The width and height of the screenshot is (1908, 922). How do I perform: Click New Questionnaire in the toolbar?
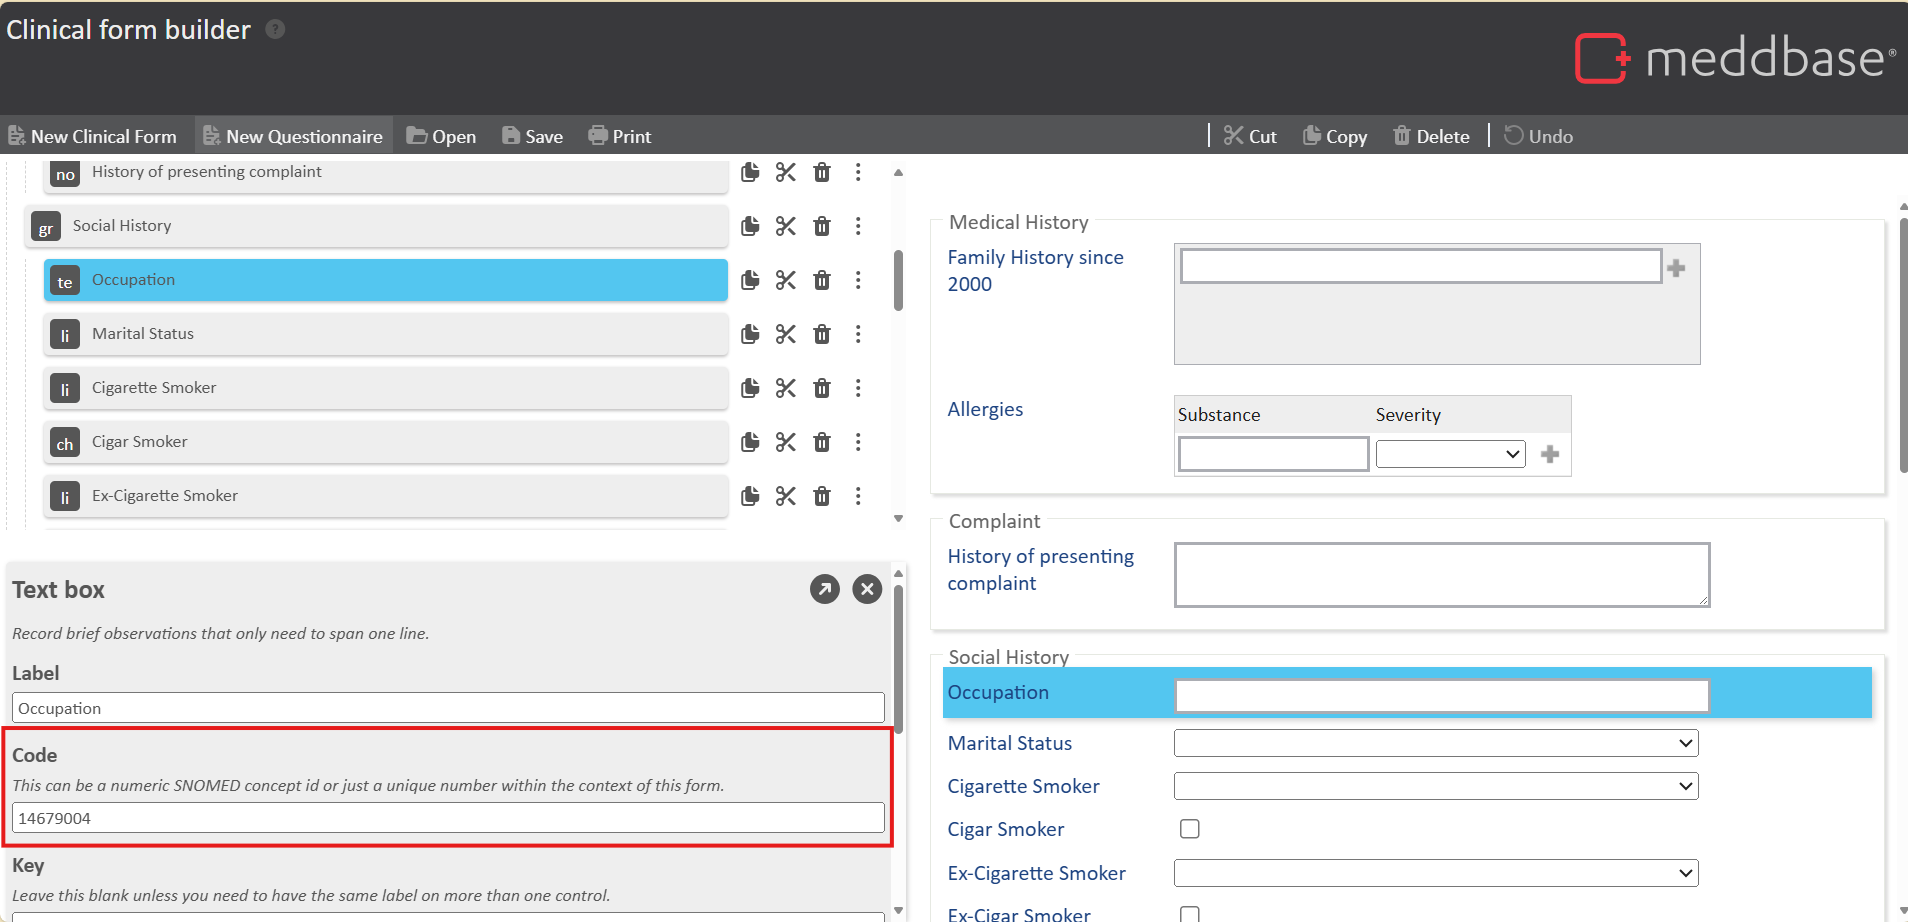293,137
